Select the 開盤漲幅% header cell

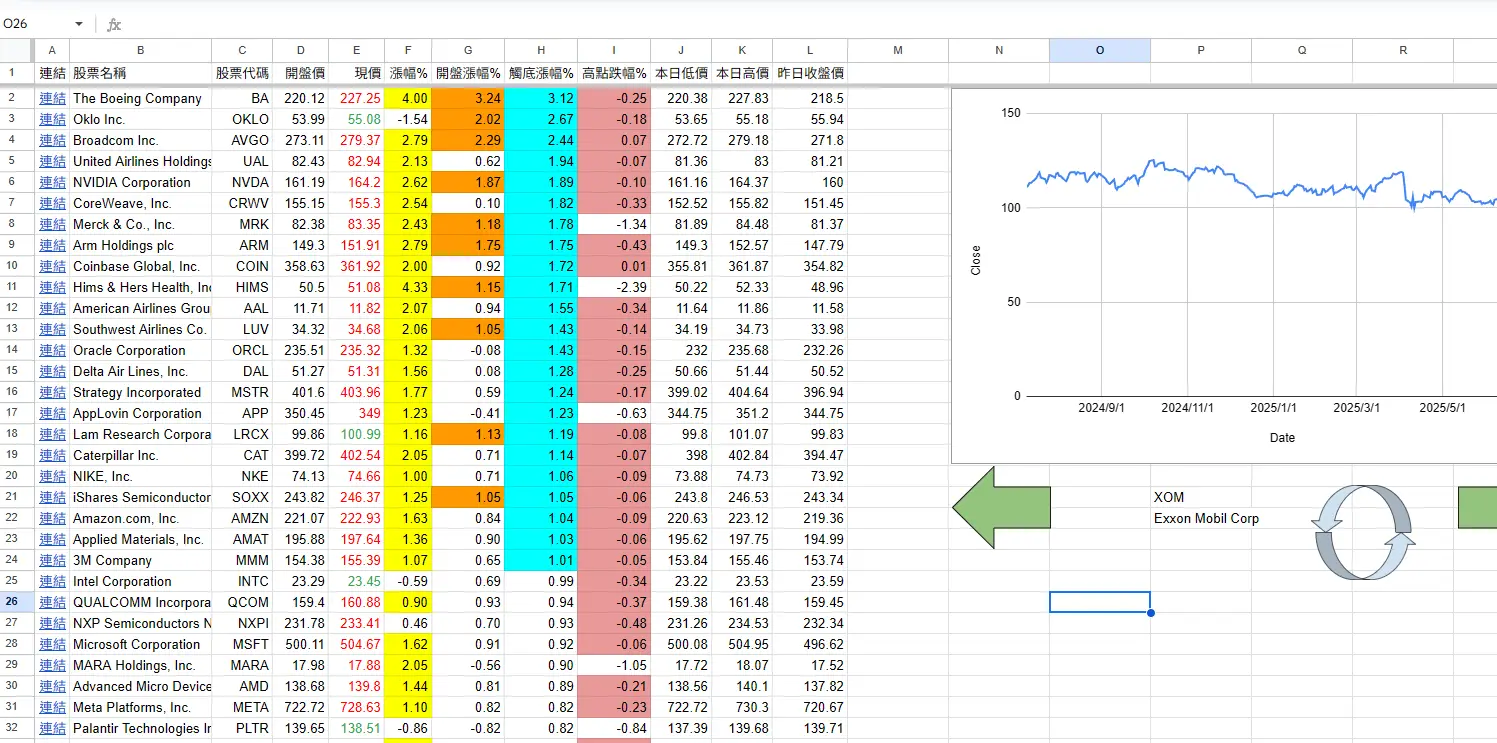point(468,73)
